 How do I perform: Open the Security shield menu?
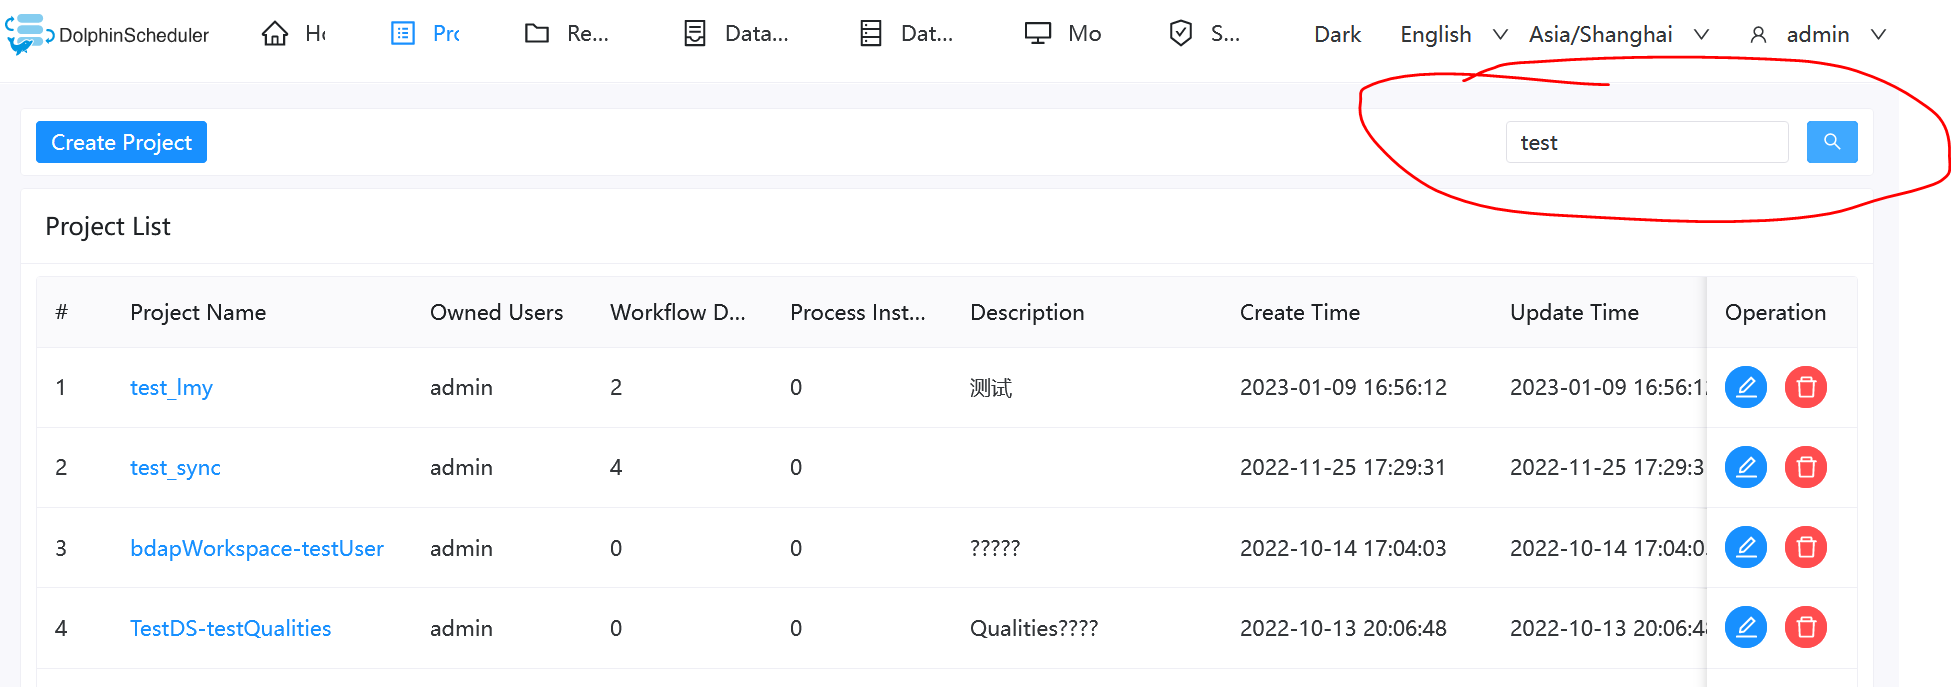click(x=1204, y=34)
